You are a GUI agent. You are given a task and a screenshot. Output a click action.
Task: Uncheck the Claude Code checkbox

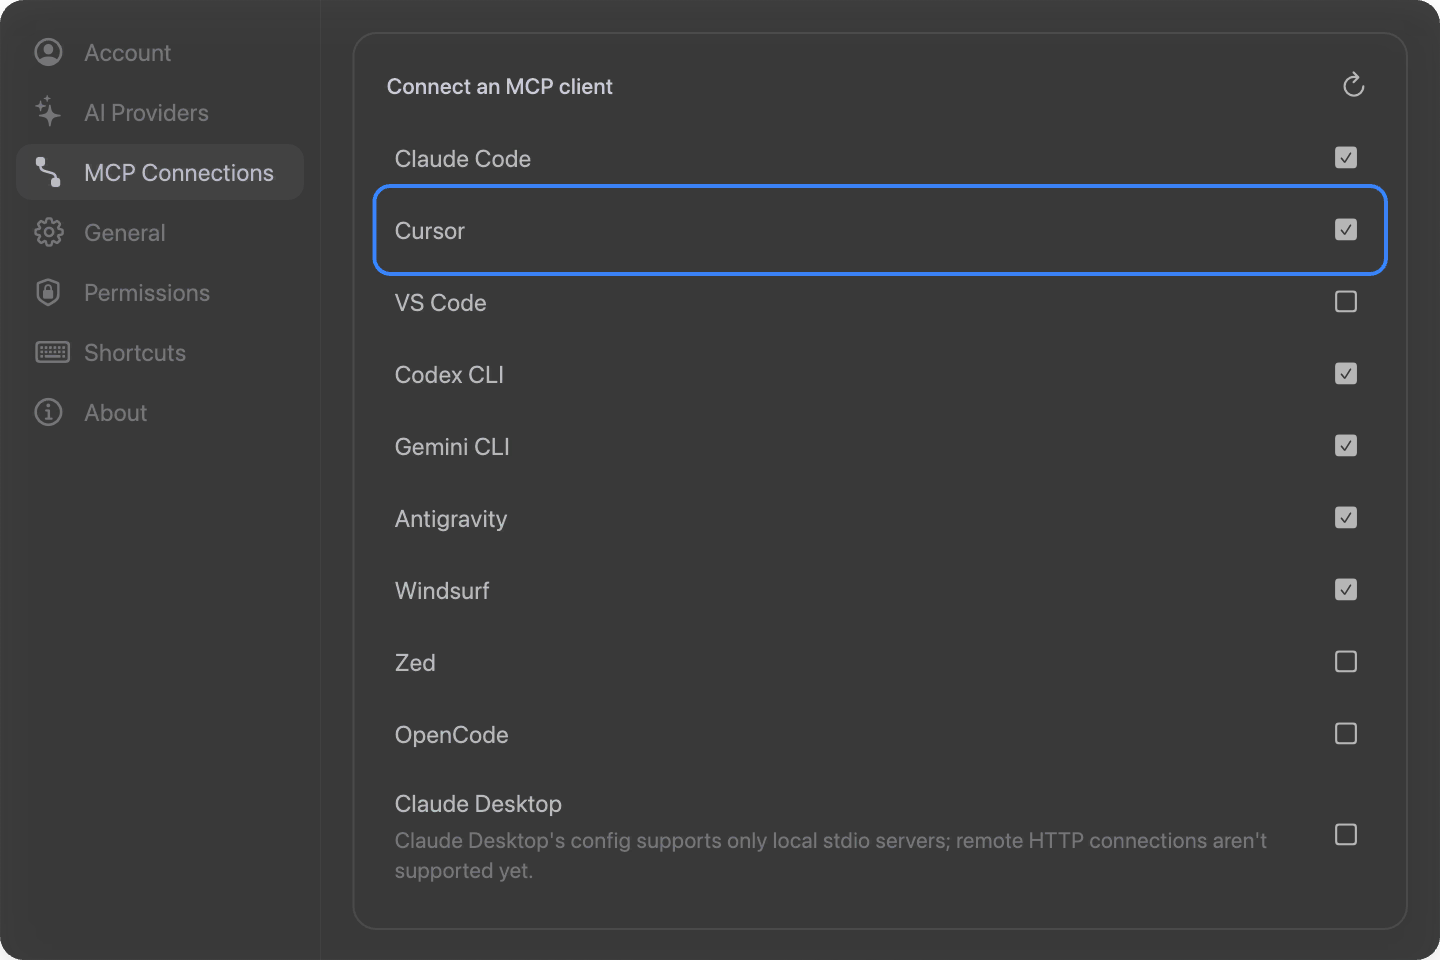pyautogui.click(x=1346, y=158)
